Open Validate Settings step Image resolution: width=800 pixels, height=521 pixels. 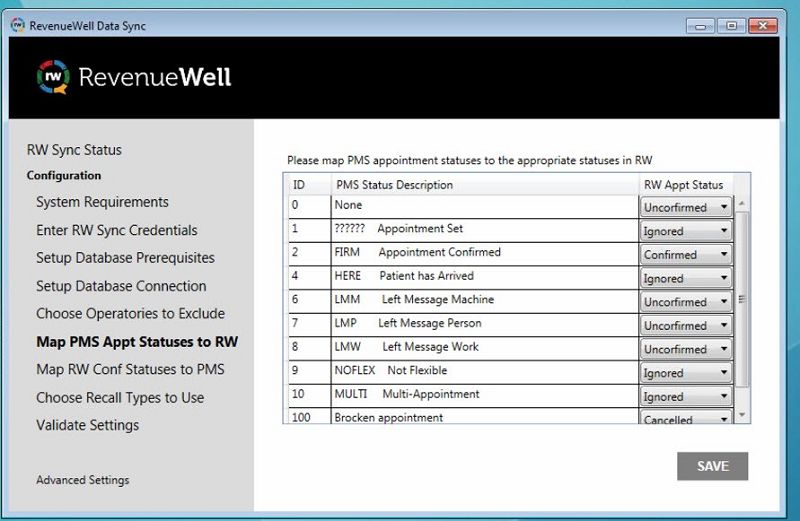pos(88,426)
